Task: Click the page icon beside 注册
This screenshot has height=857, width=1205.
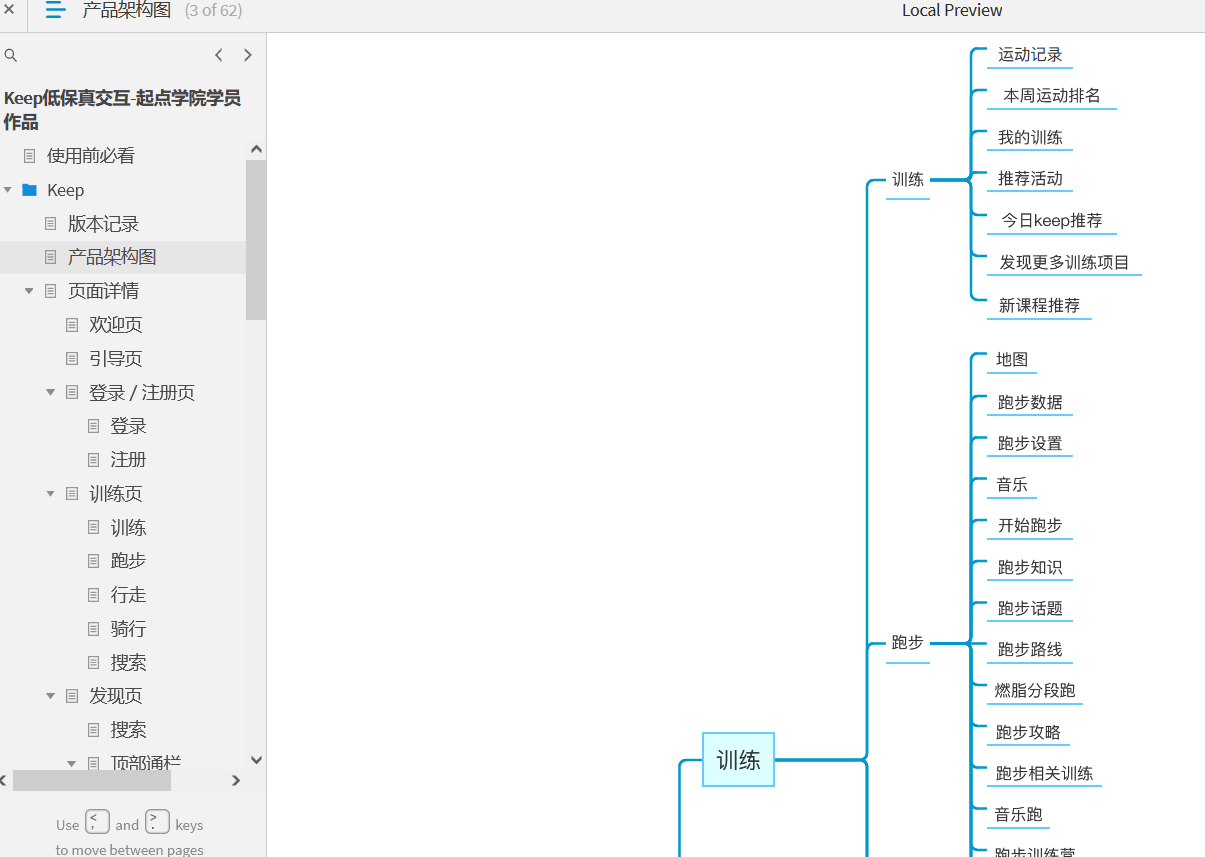Action: click(x=93, y=460)
